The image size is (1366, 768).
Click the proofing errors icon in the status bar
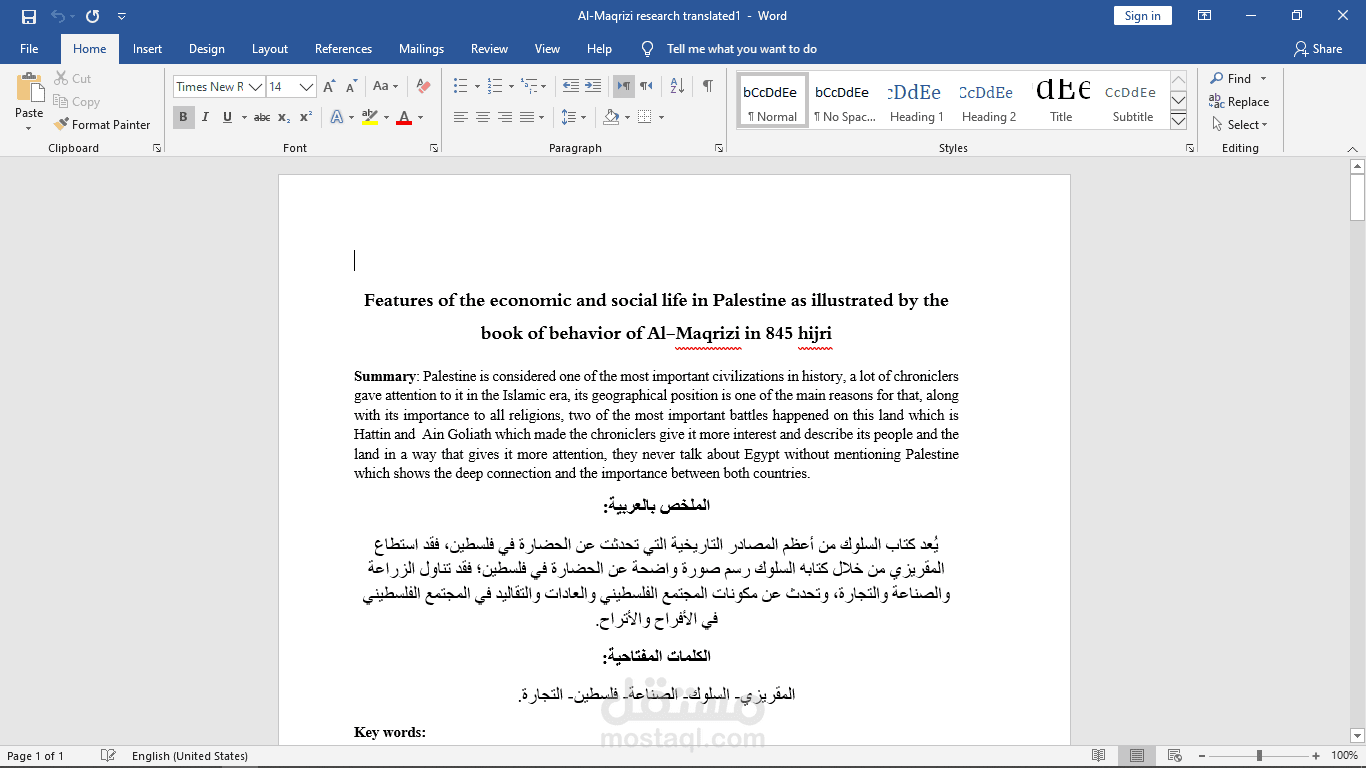click(108, 756)
